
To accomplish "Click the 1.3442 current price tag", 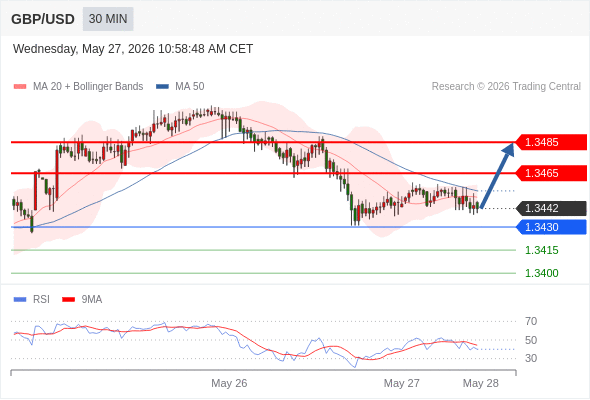I will (551, 208).
